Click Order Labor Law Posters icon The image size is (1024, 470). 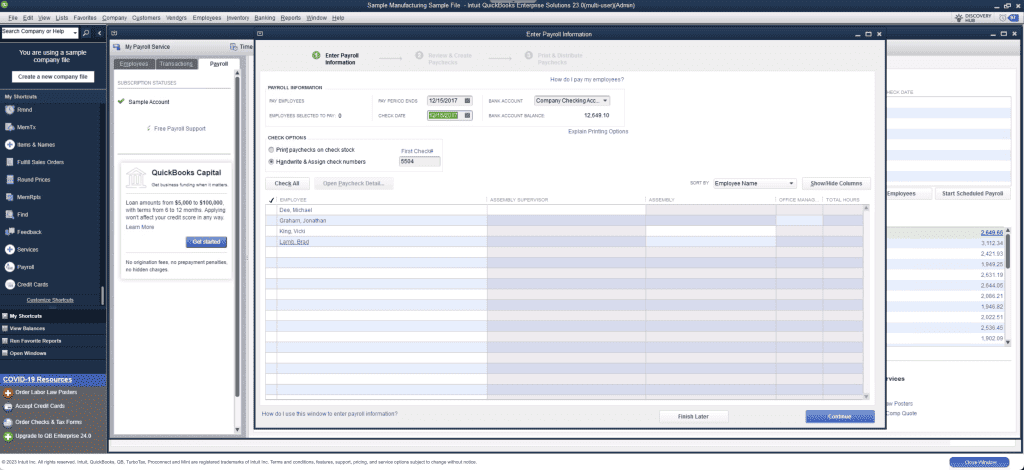point(8,393)
